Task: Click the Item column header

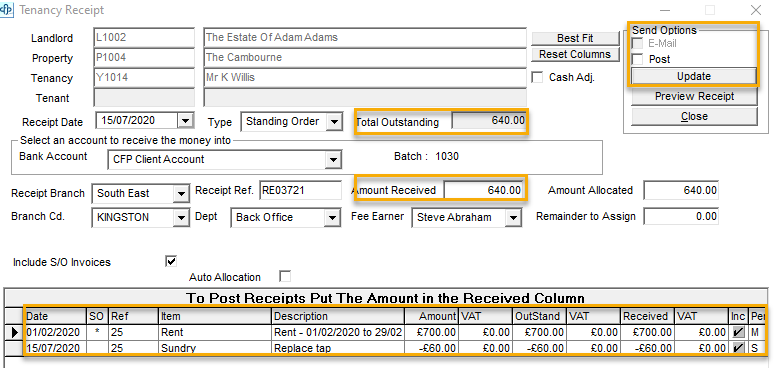Action: (215, 316)
